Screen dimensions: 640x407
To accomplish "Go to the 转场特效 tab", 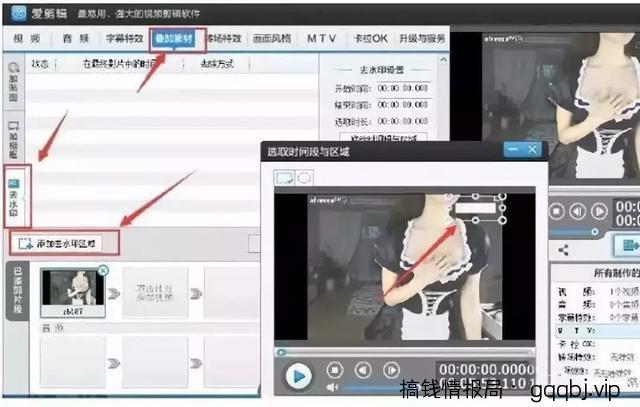I will (224, 39).
